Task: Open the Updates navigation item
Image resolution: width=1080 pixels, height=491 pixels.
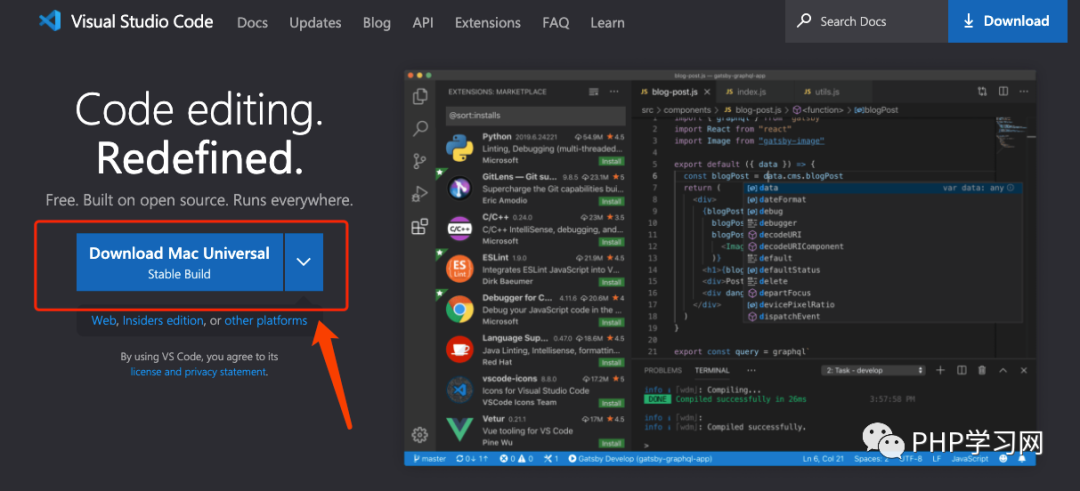Action: coord(315,23)
